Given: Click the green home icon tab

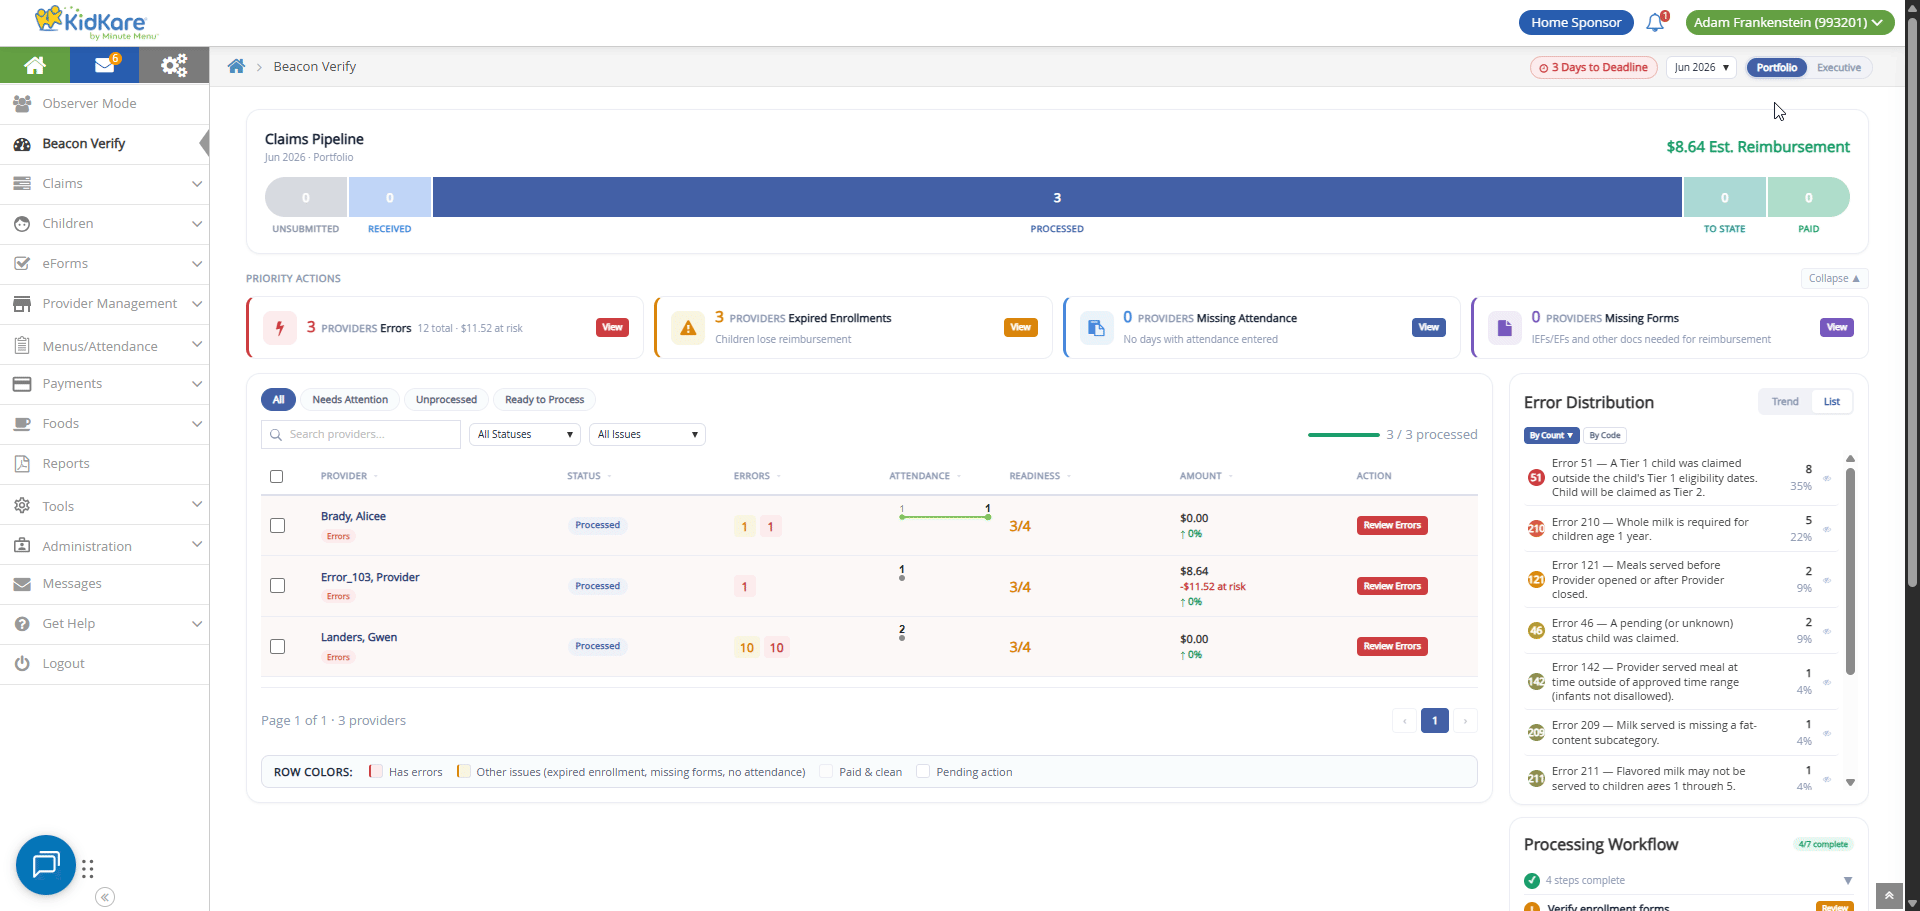Looking at the screenshot, I should (x=35, y=65).
